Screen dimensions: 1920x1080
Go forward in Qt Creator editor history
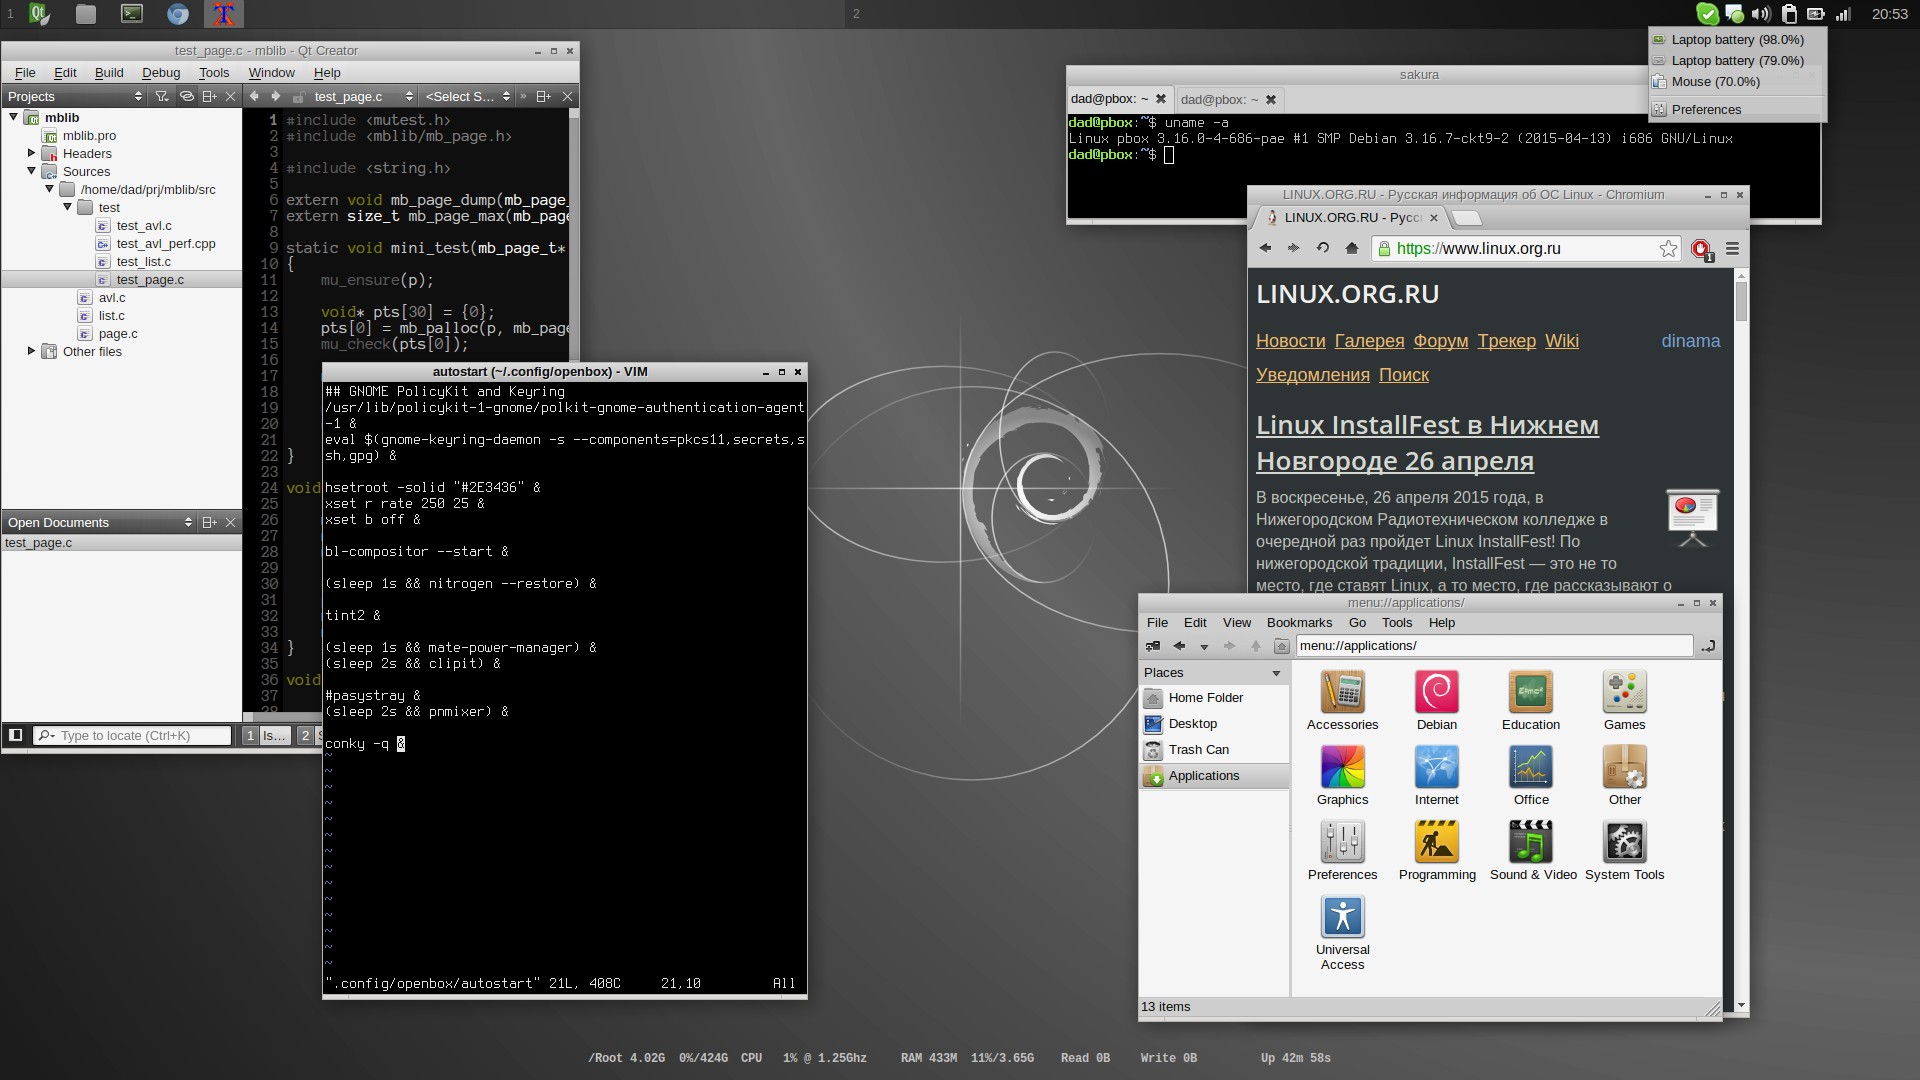[x=275, y=96]
